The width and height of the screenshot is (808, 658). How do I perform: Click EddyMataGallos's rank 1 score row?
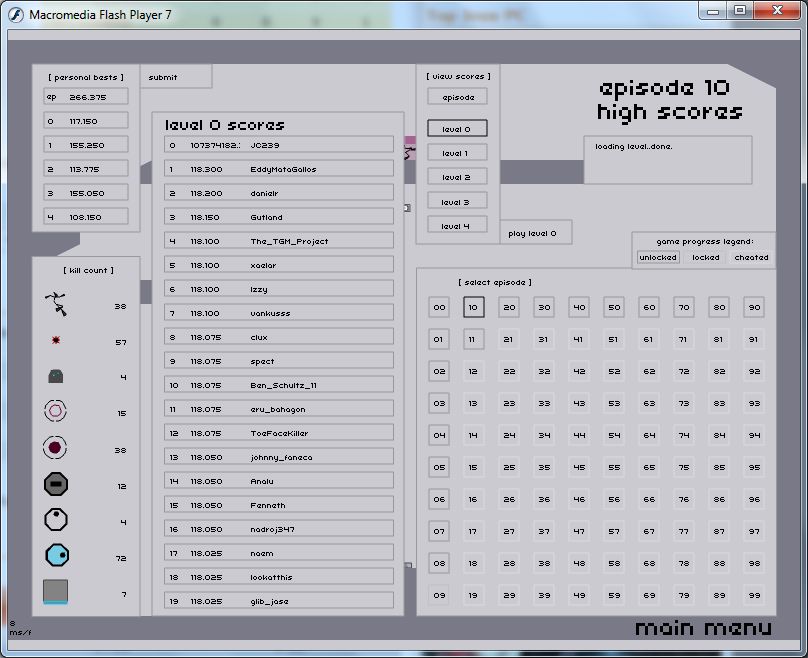click(279, 169)
